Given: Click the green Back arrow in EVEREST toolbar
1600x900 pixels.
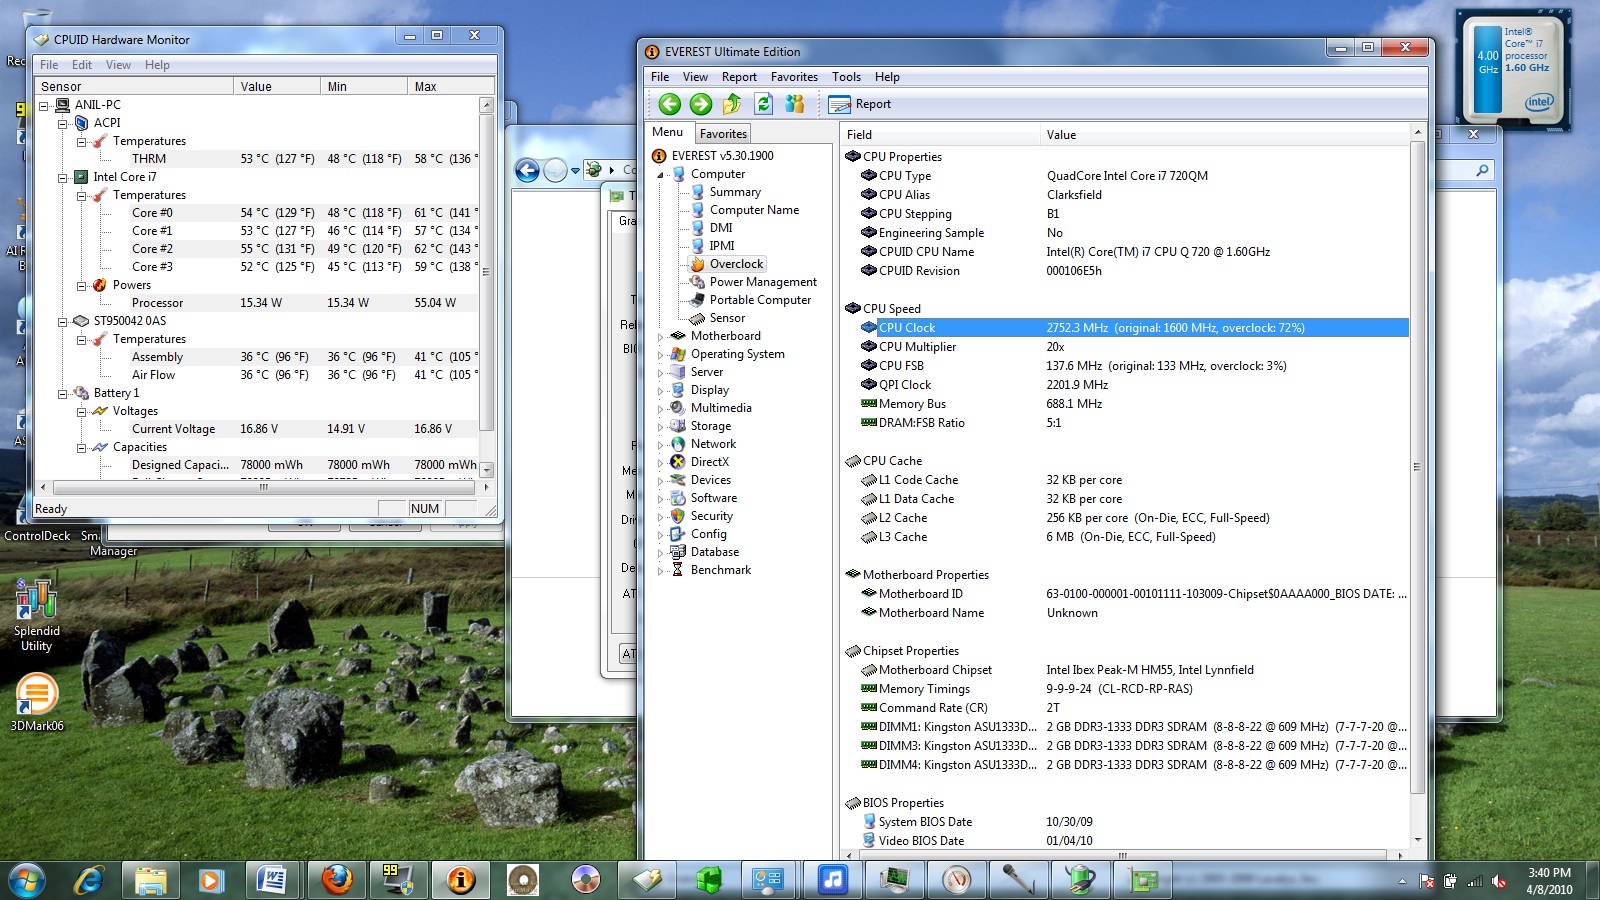Looking at the screenshot, I should pos(670,104).
